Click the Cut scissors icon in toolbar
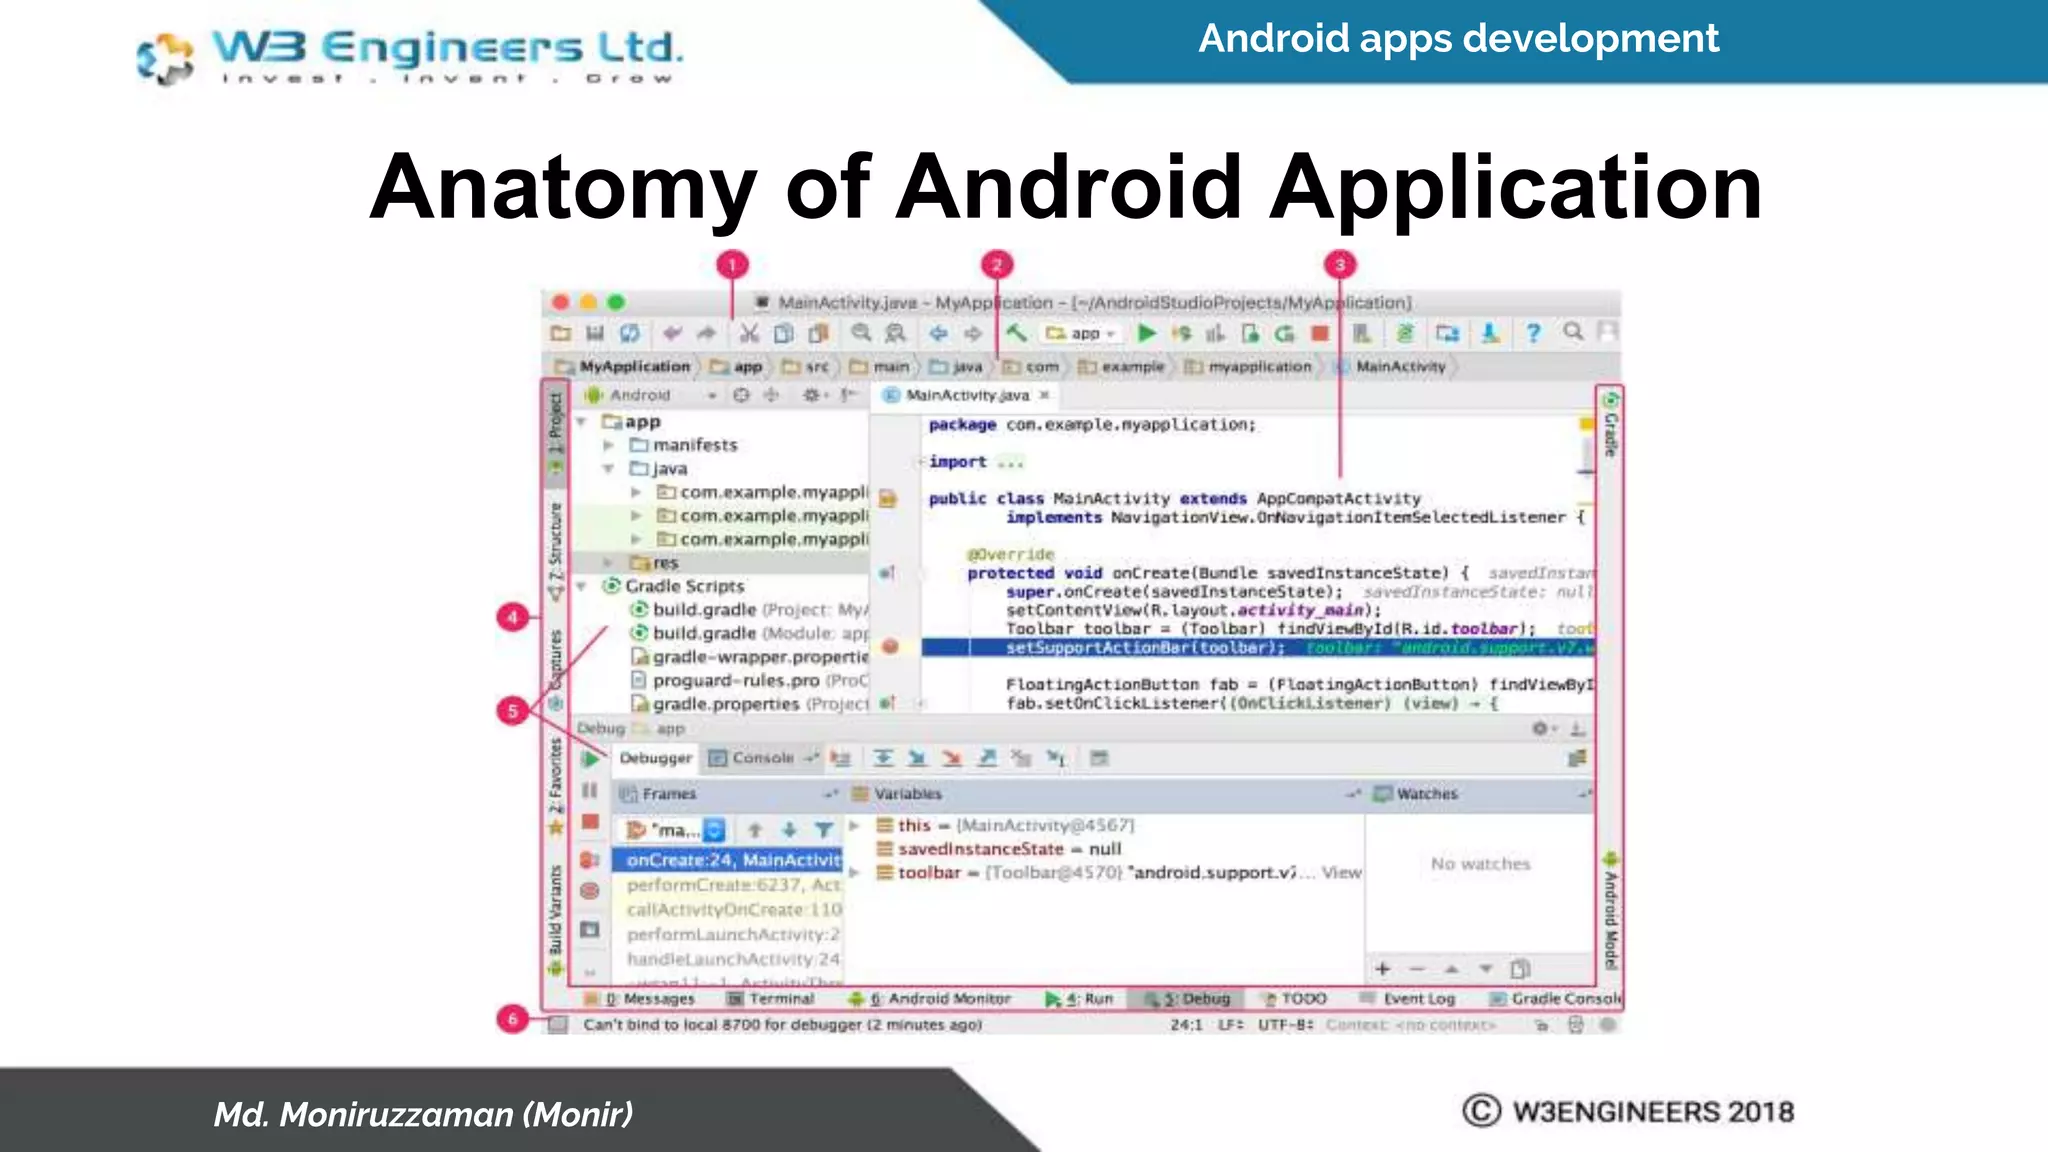This screenshot has width=2048, height=1152. coord(749,333)
